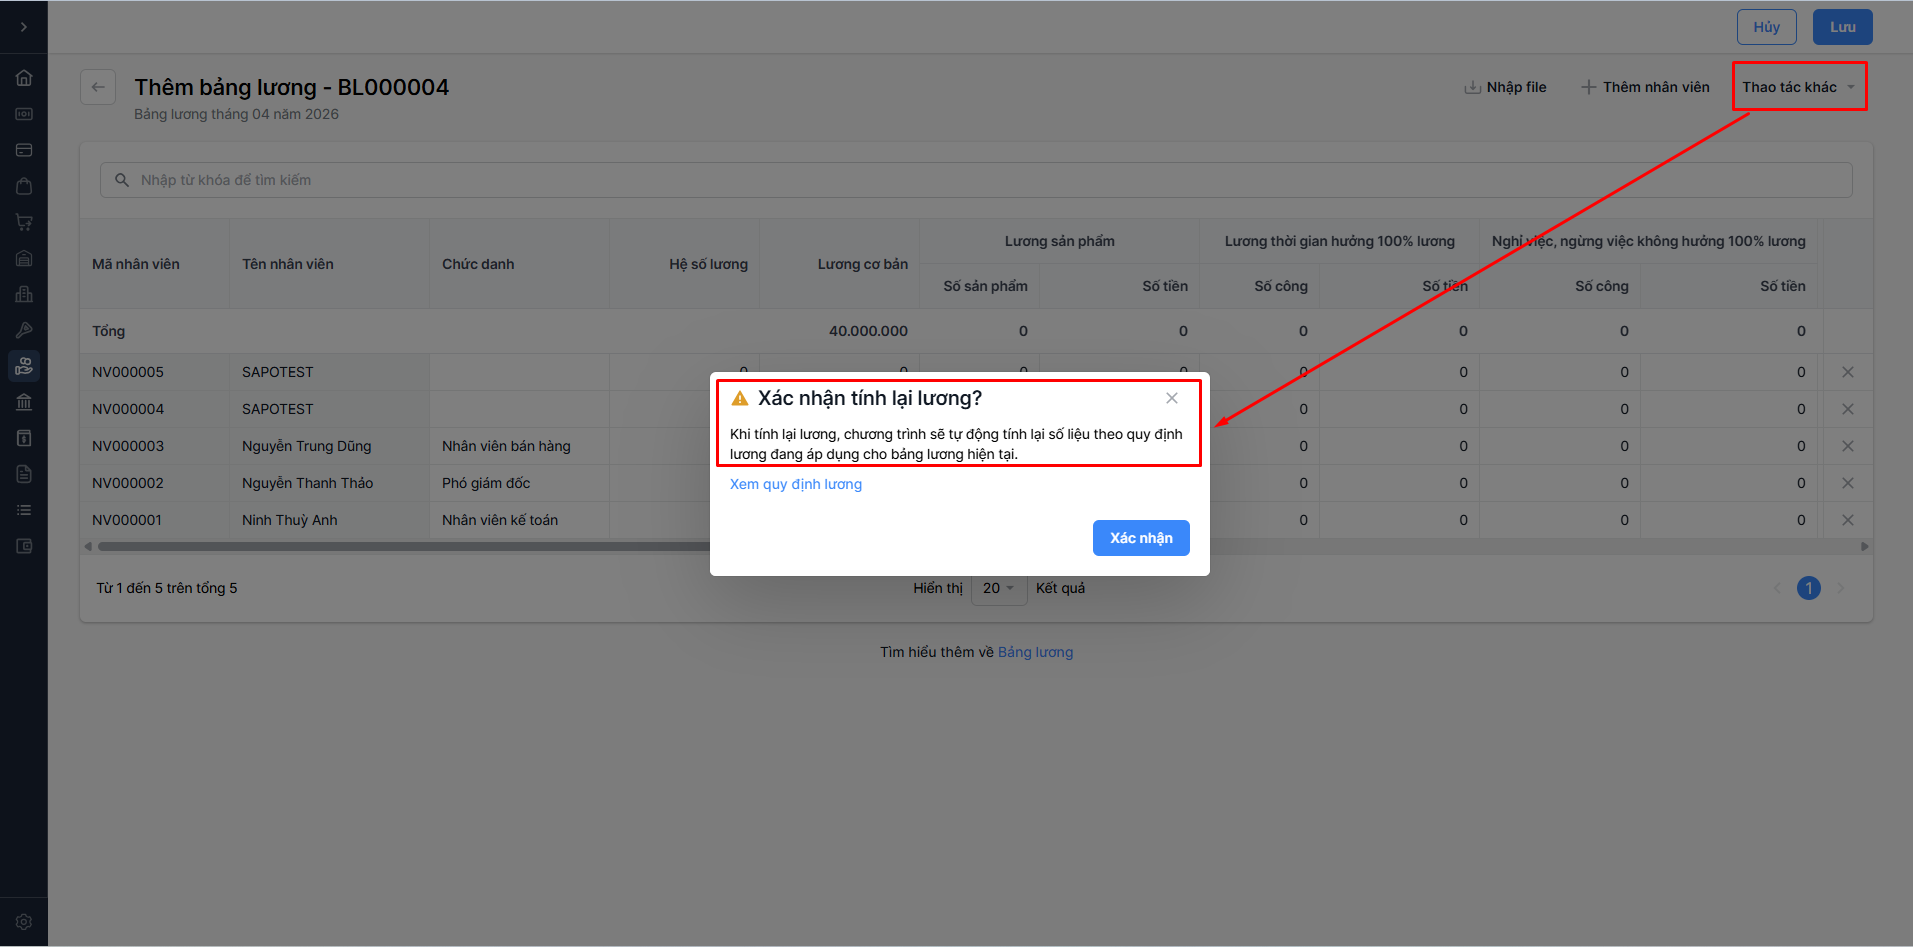1913x947 pixels.
Task: Expand the sidebar with top chevron
Action: coord(24,27)
